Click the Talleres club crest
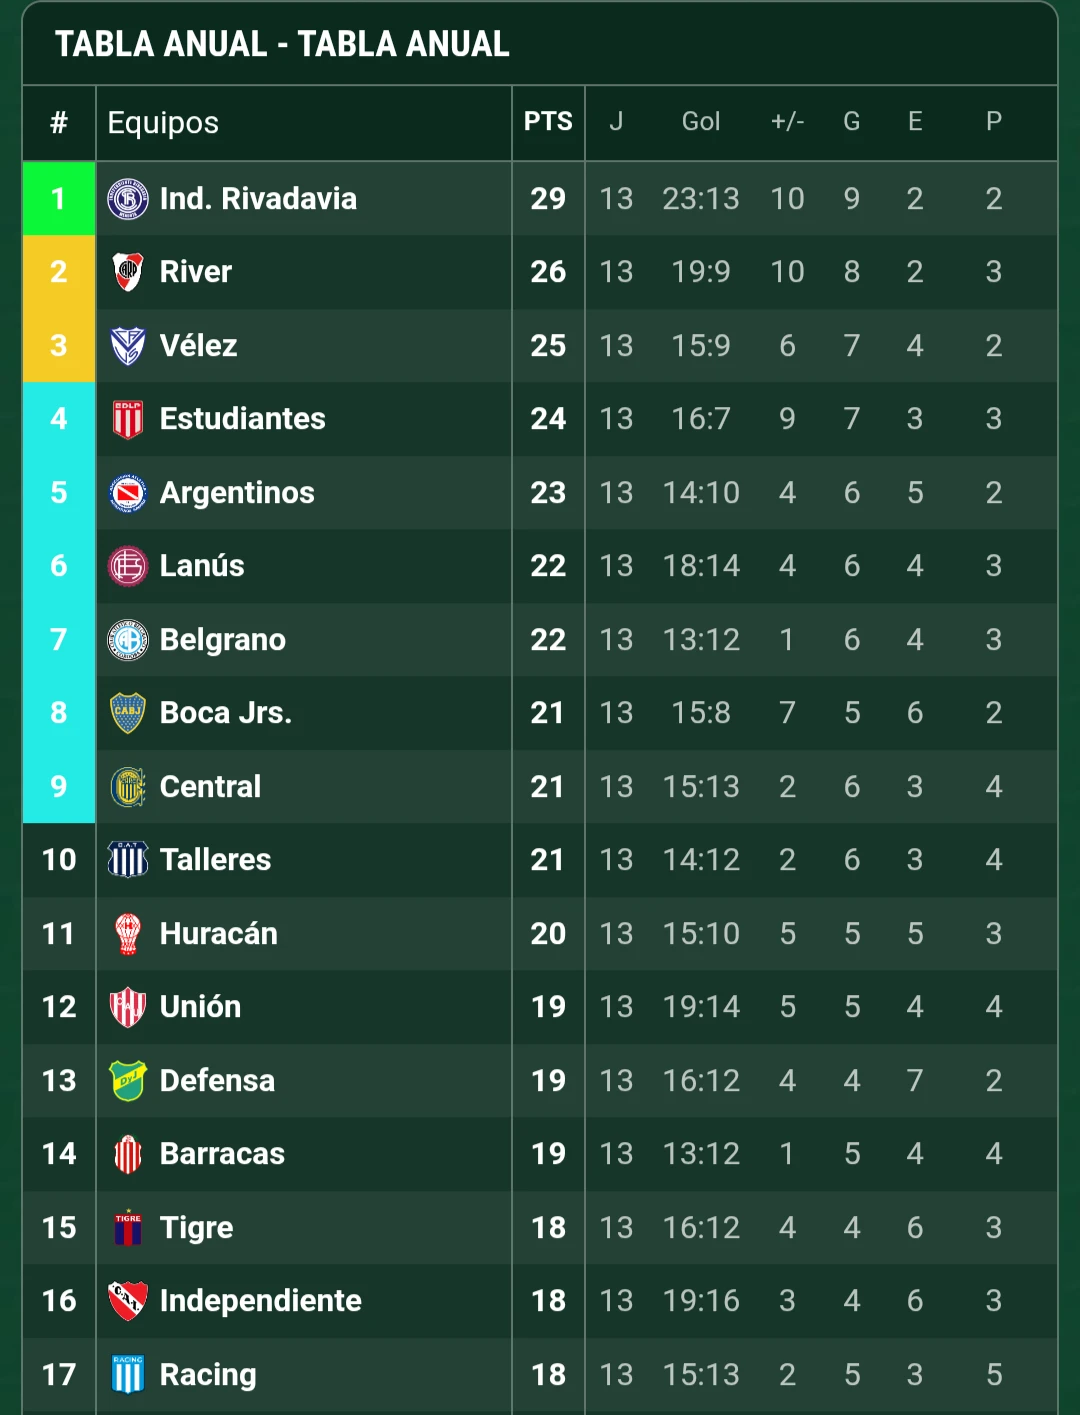 pyautogui.click(x=128, y=859)
